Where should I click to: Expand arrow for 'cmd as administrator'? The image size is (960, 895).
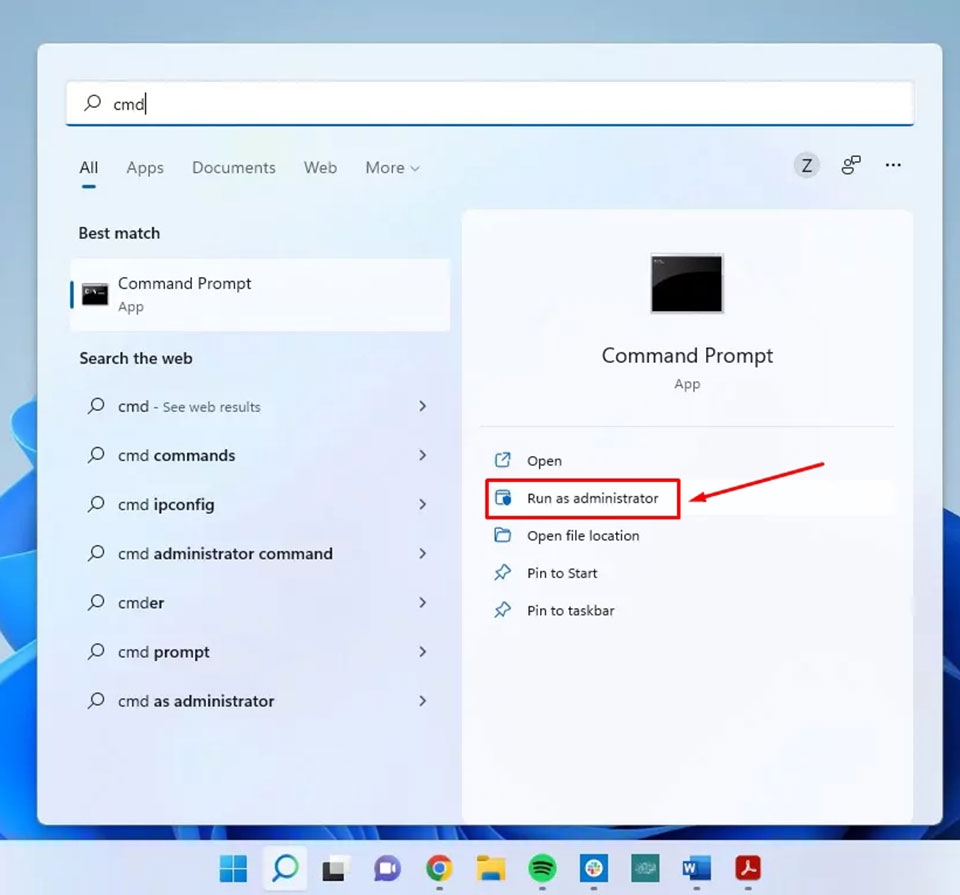422,700
